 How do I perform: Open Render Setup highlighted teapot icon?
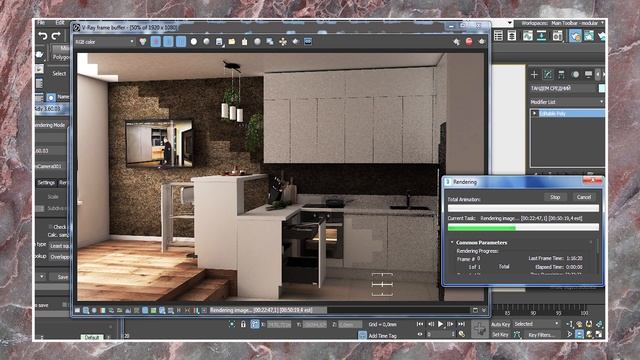point(575,36)
